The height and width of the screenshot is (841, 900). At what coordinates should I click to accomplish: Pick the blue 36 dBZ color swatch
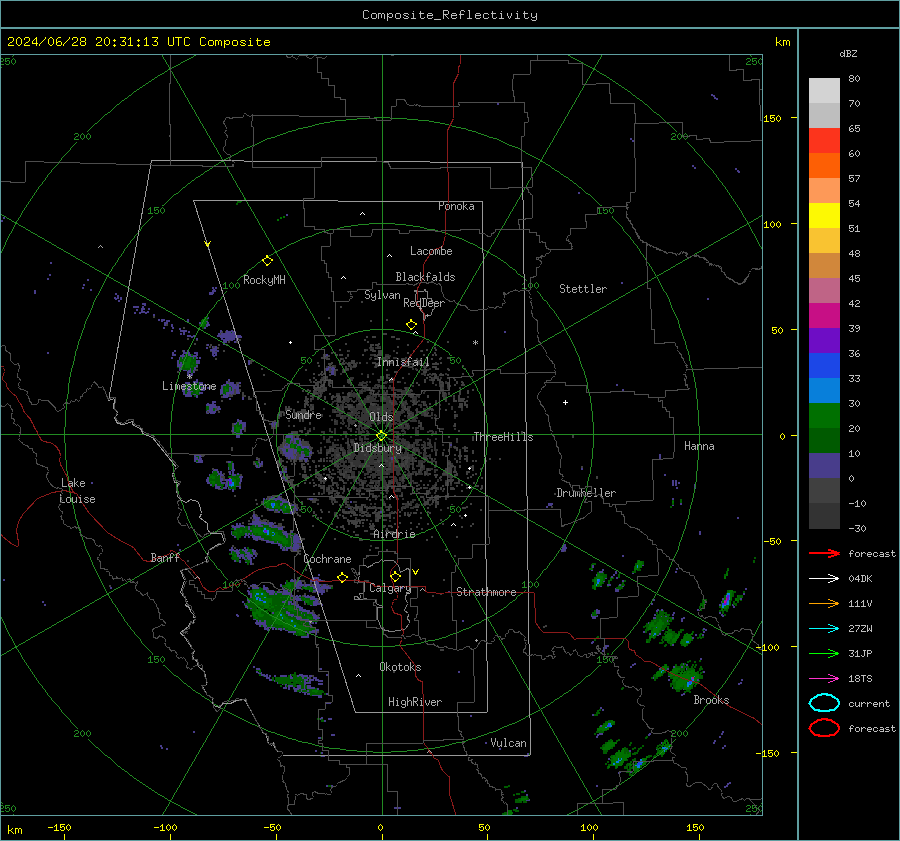pyautogui.click(x=824, y=366)
